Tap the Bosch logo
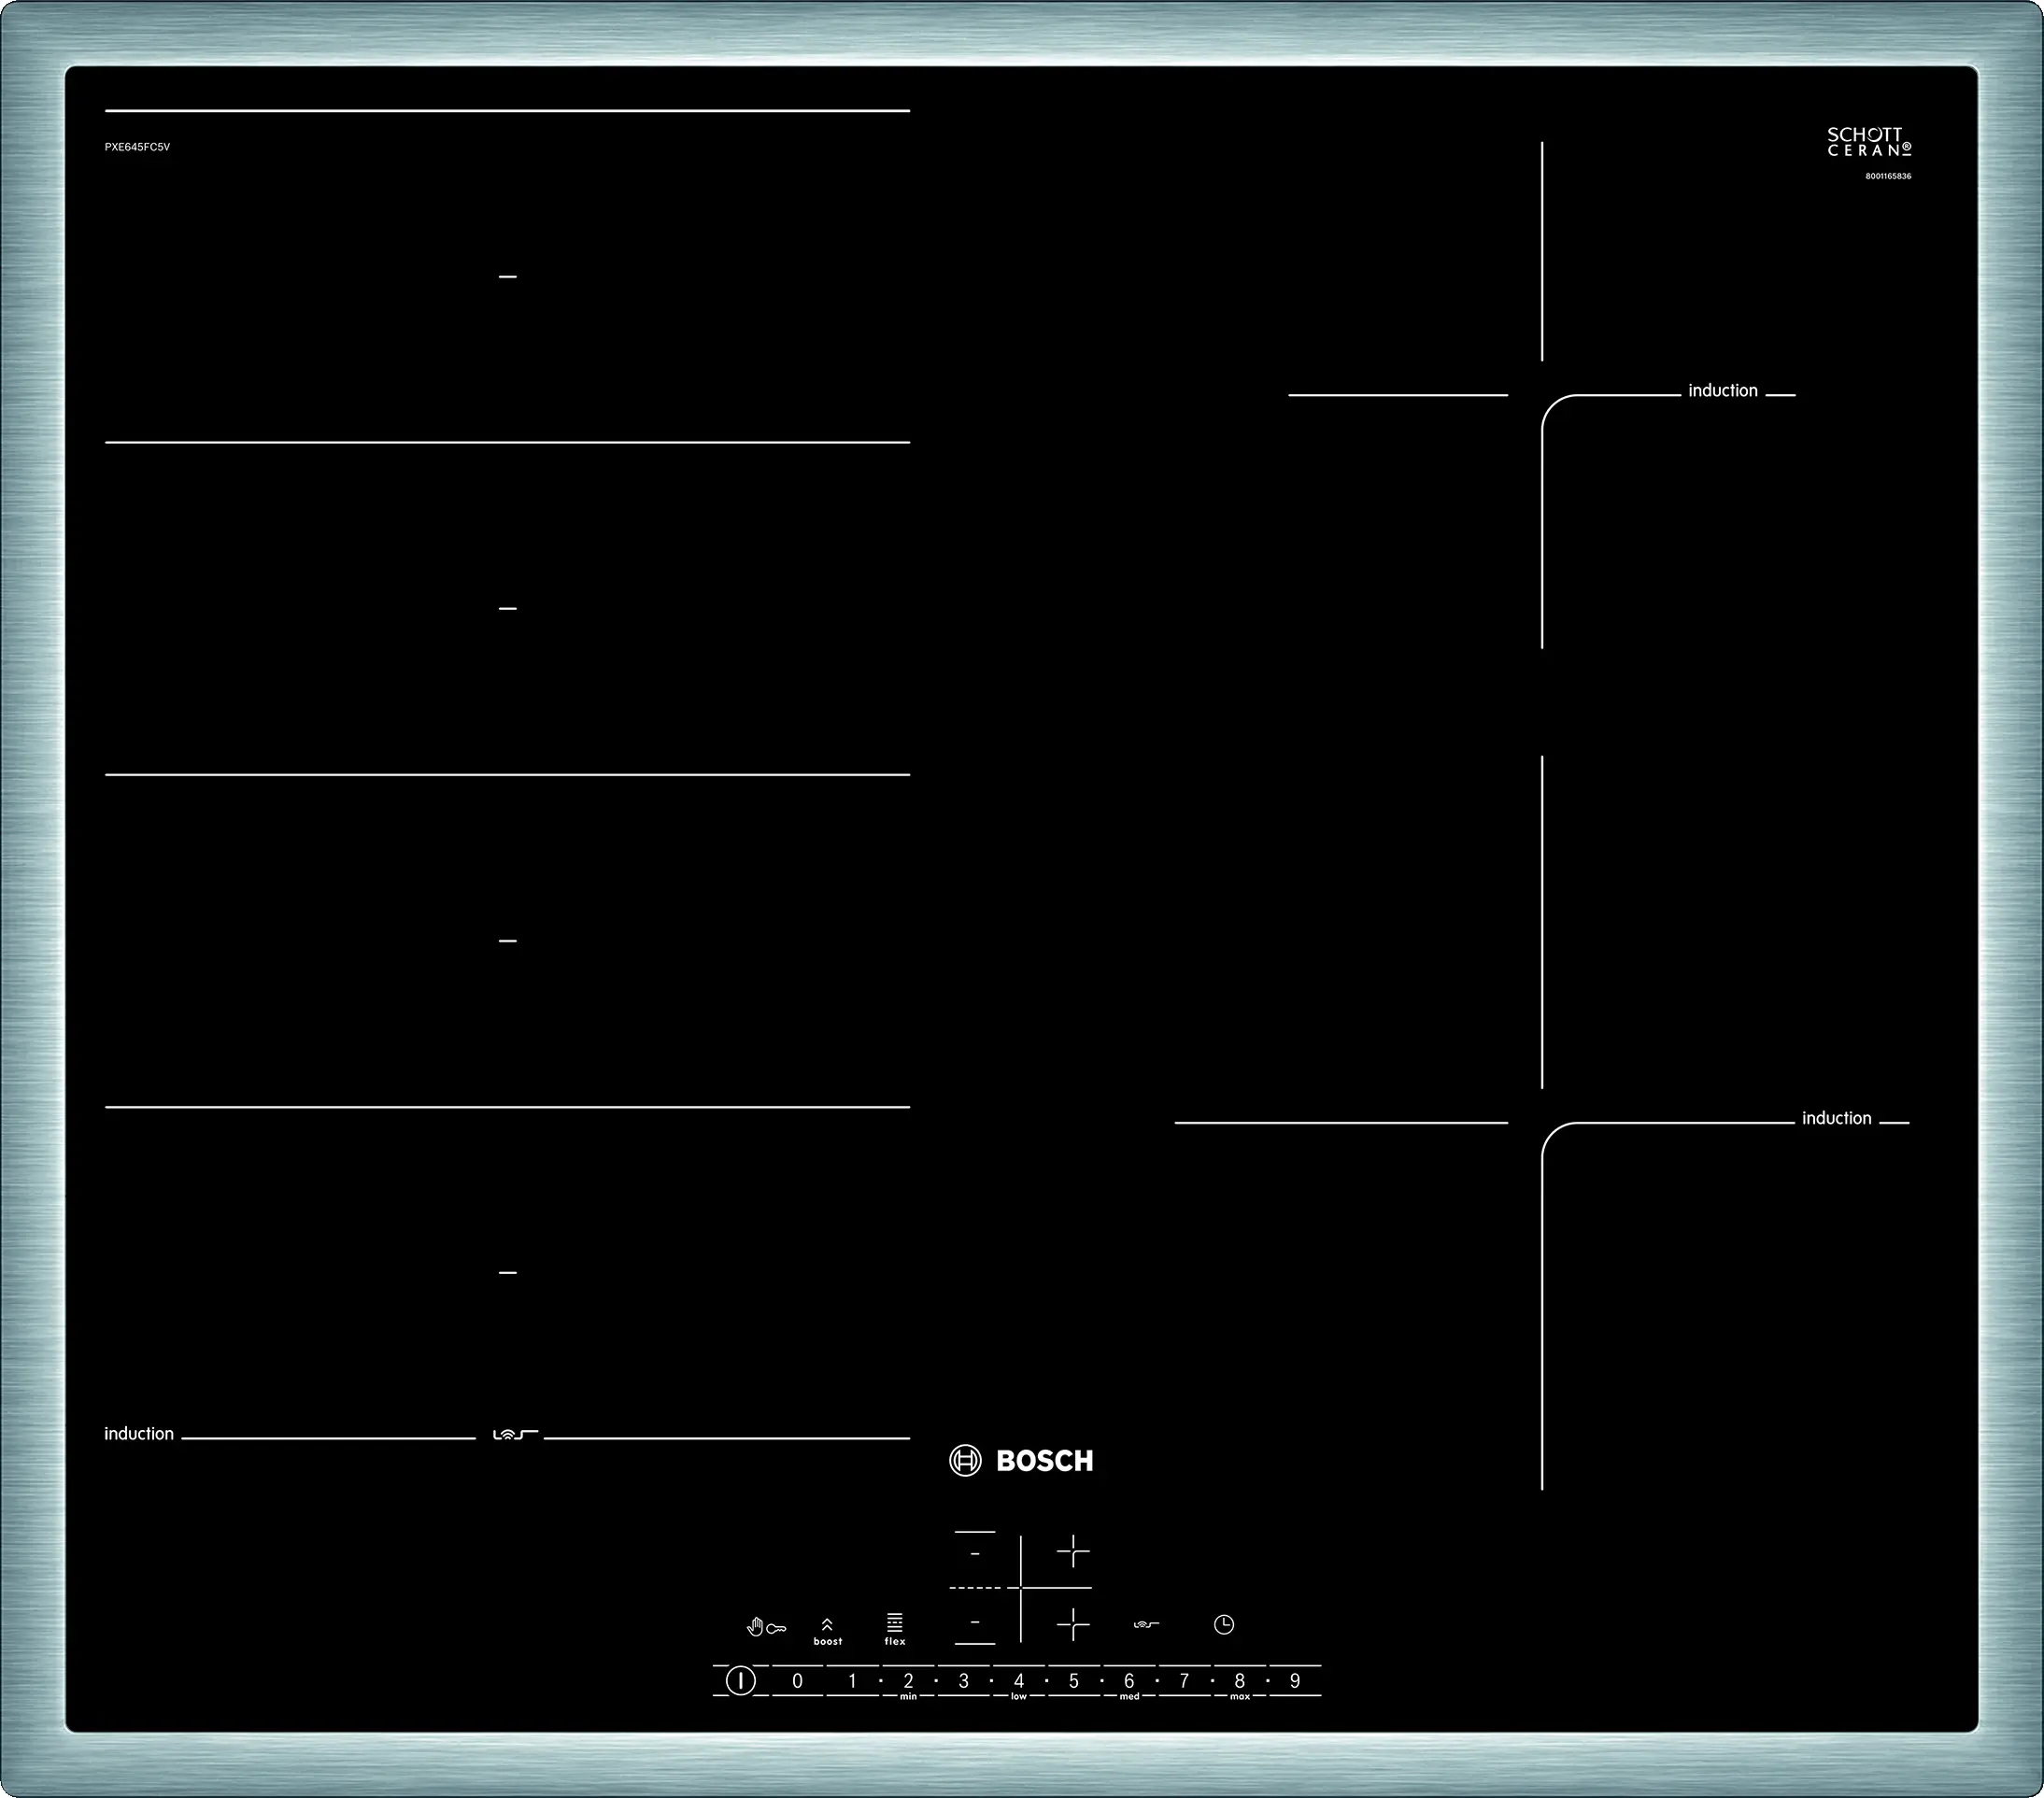Image resolution: width=2044 pixels, height=1798 pixels. pyautogui.click(x=1021, y=1461)
